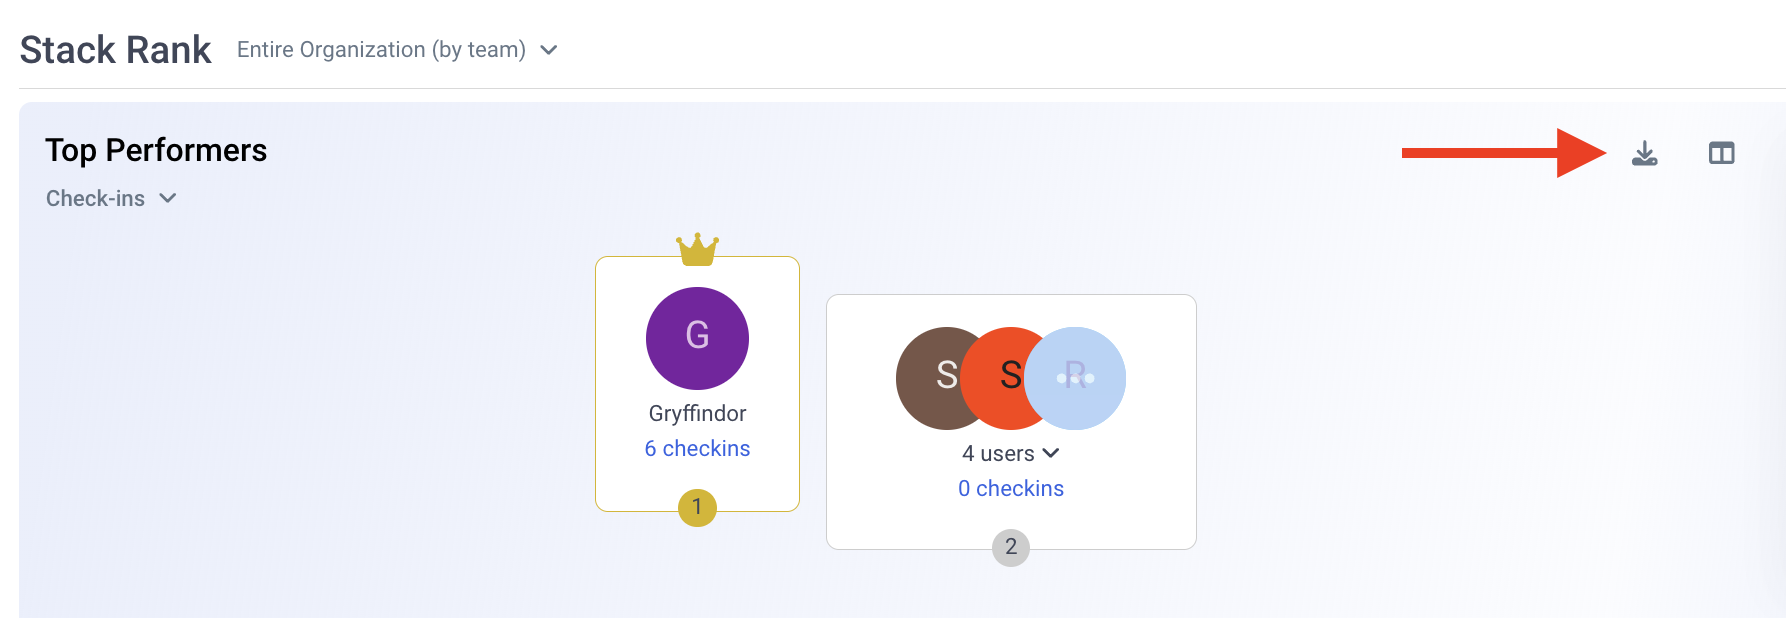Image resolution: width=1786 pixels, height=618 pixels.
Task: Open the Entire Organization (by team) dropdown
Action: 397,50
